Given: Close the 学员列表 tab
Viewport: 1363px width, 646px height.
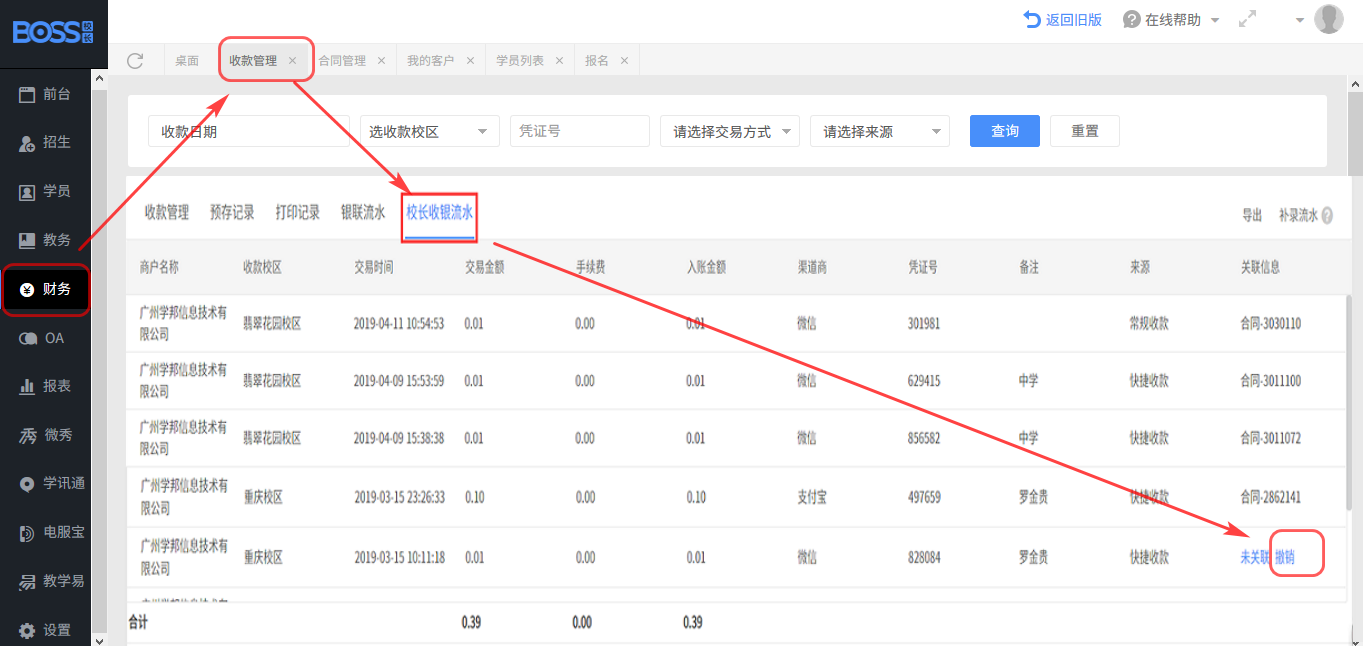Looking at the screenshot, I should pos(559,61).
